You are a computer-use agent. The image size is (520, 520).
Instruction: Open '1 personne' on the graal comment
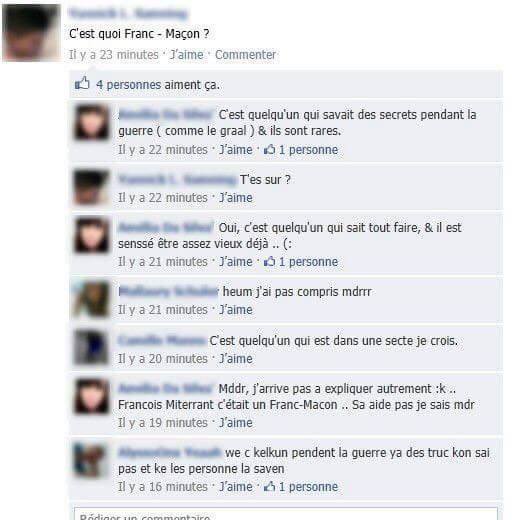(x=308, y=150)
